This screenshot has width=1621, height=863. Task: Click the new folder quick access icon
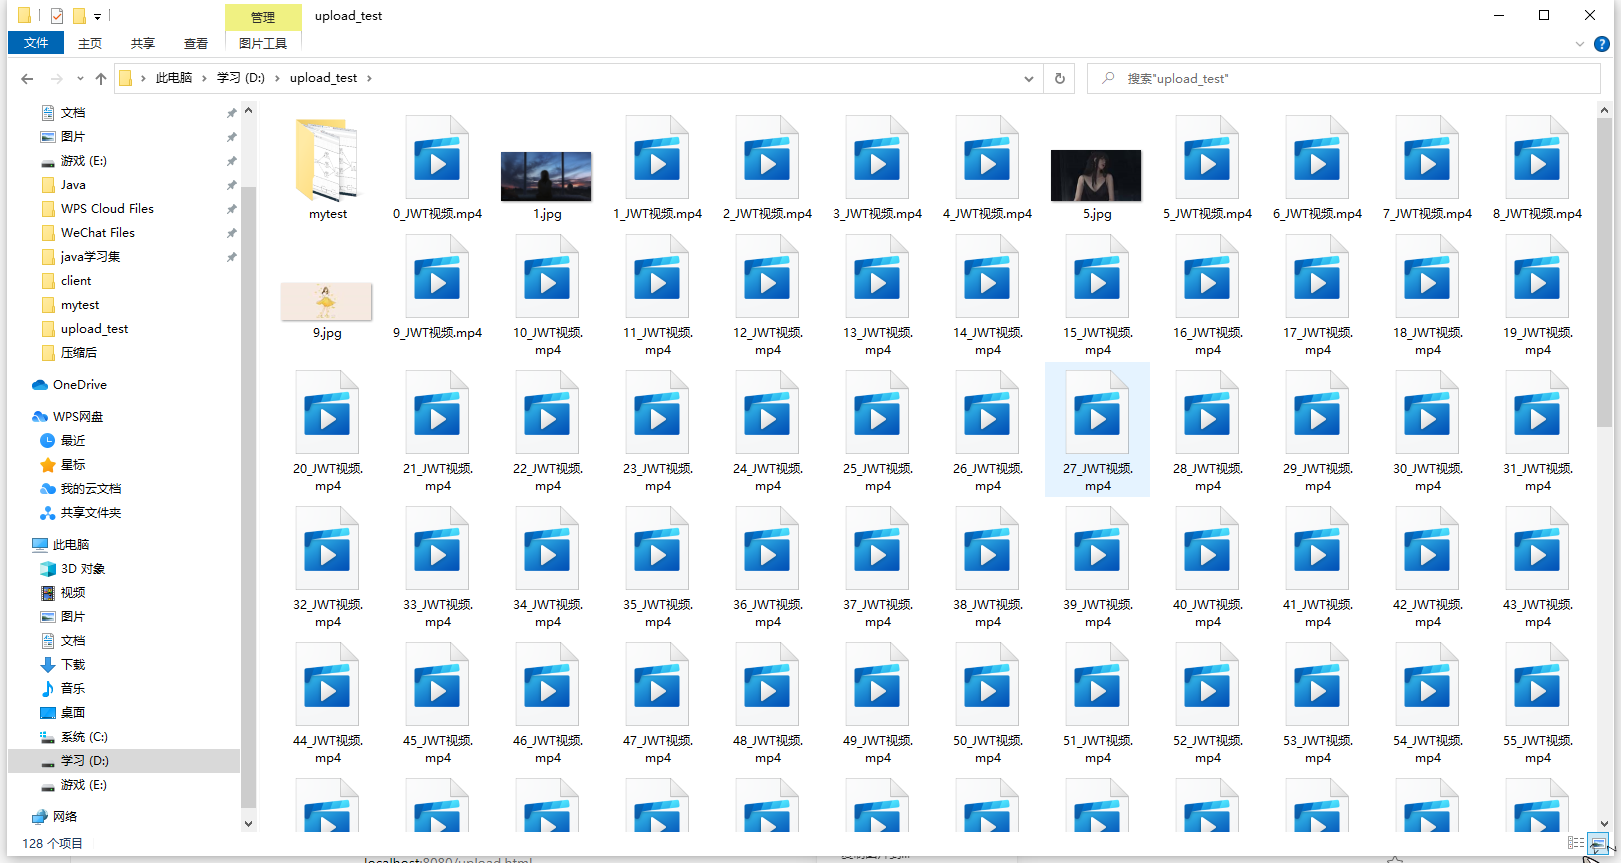[x=79, y=16]
